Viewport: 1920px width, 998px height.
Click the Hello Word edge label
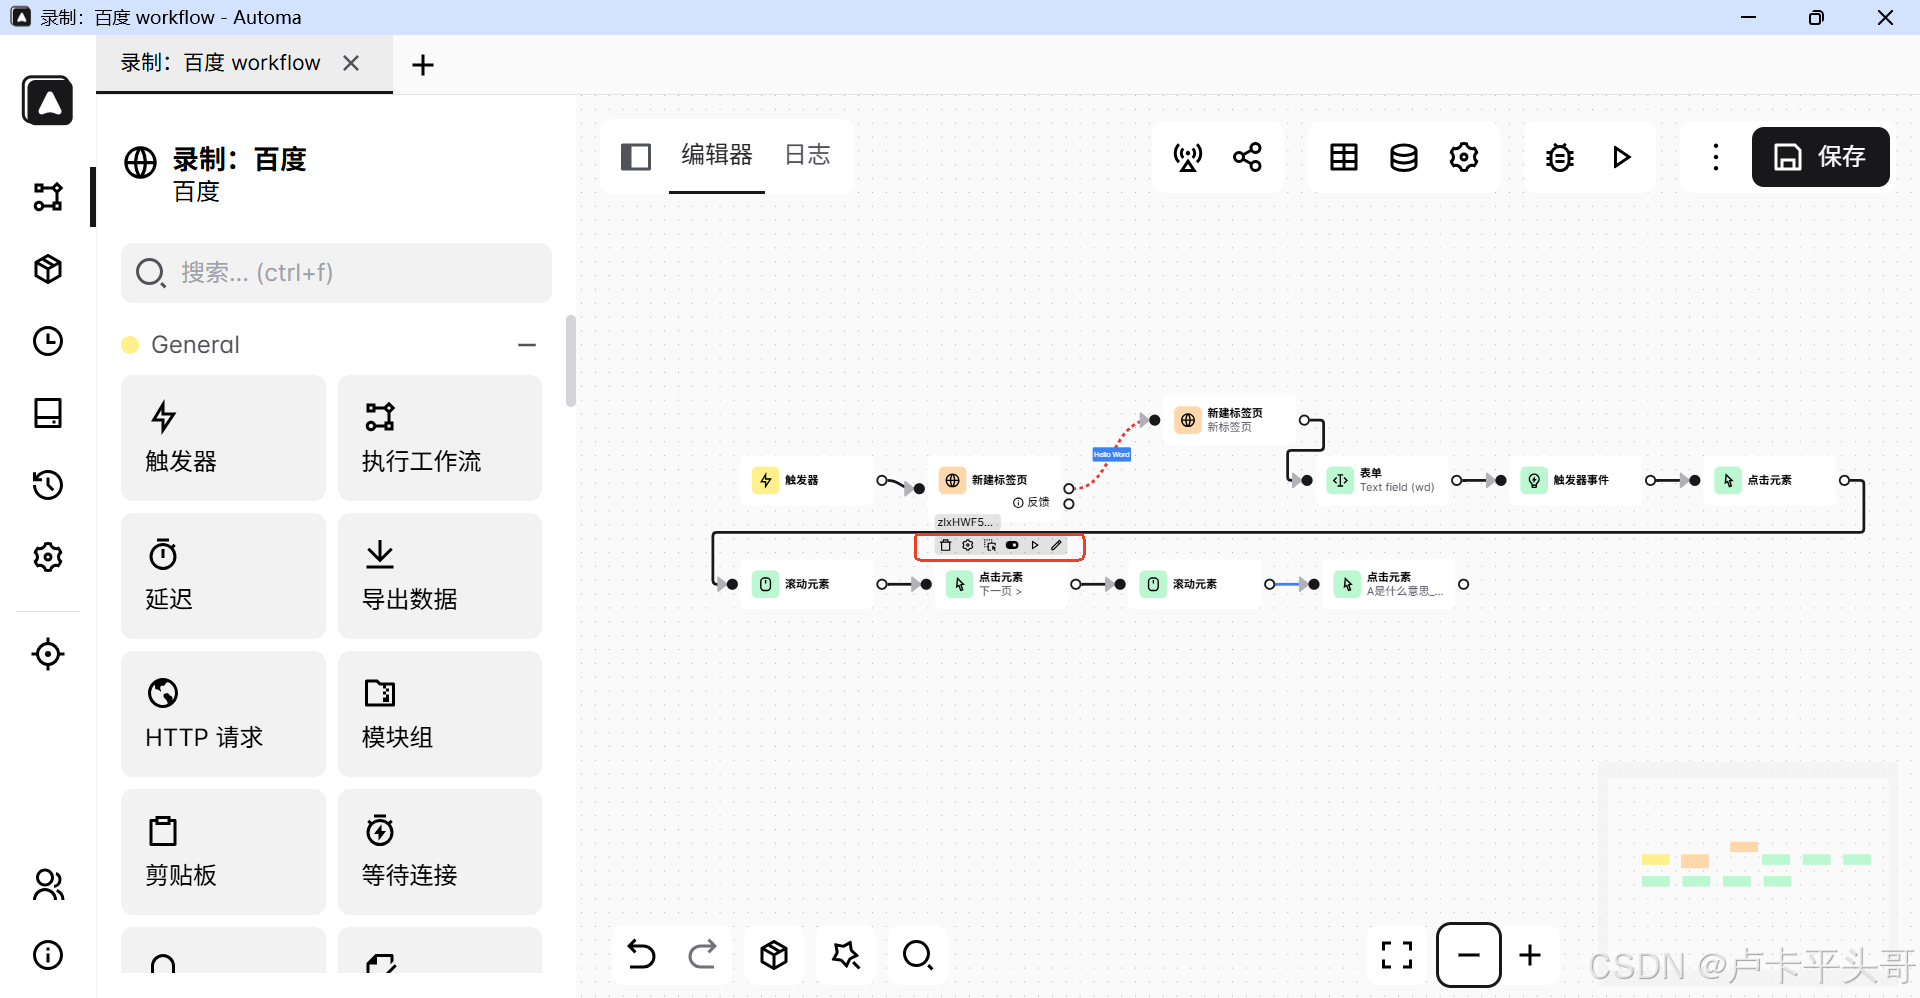1111,454
